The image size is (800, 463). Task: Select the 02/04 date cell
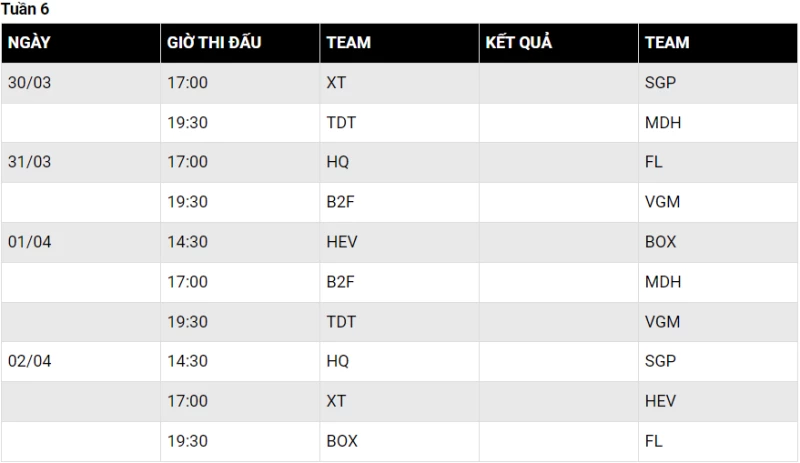29,361
